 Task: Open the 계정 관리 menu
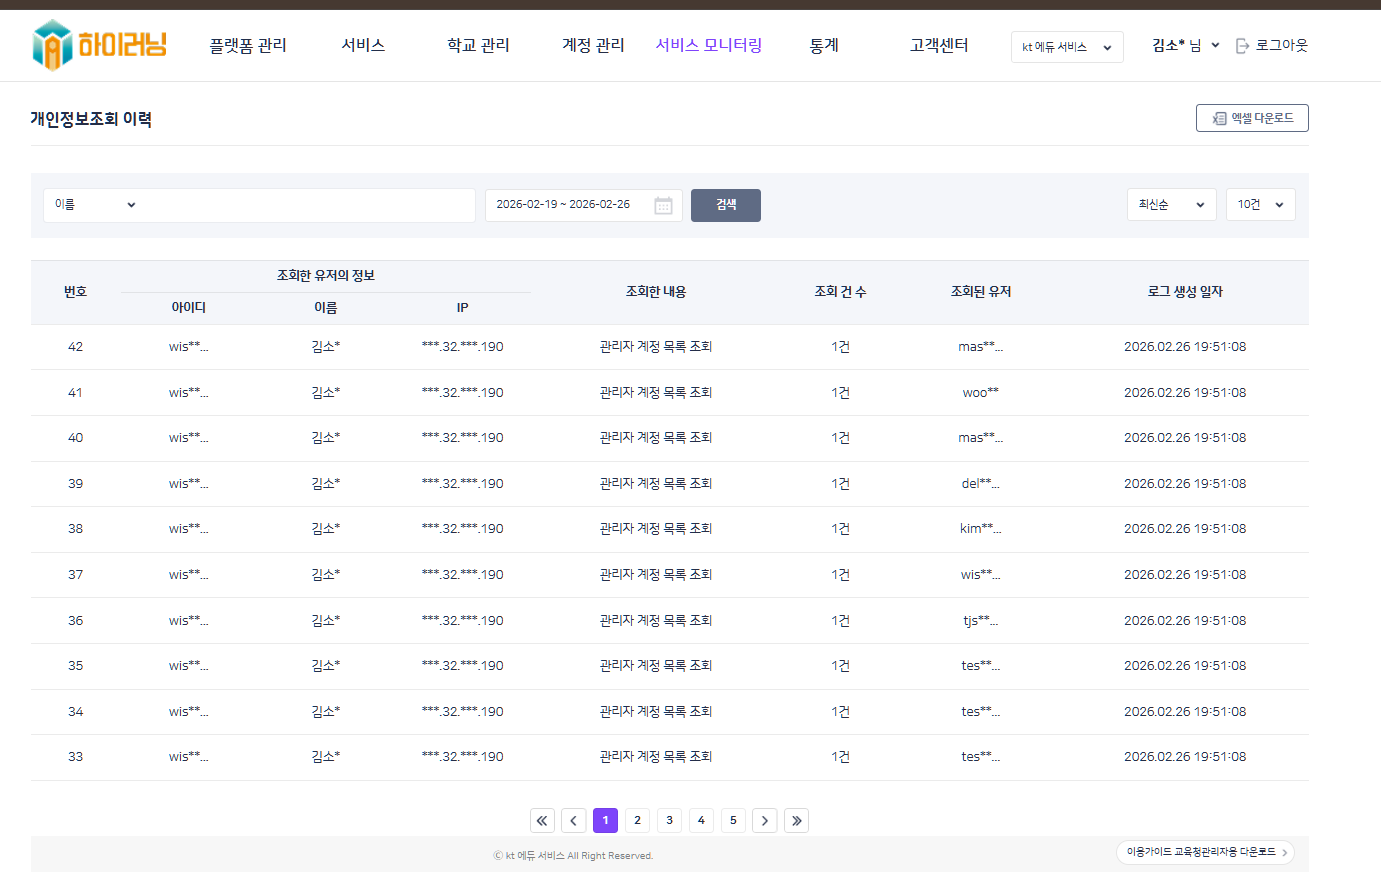coord(593,45)
